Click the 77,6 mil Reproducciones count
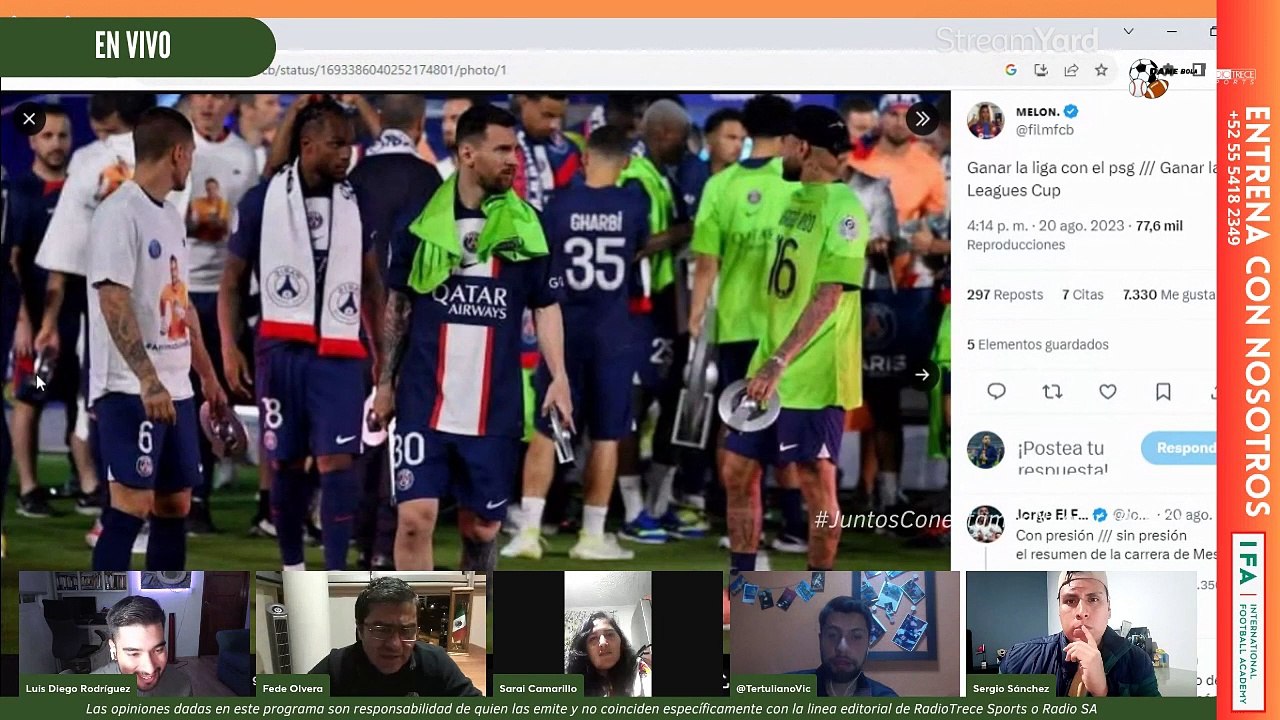Viewport: 1280px width, 720px height. tap(1074, 235)
